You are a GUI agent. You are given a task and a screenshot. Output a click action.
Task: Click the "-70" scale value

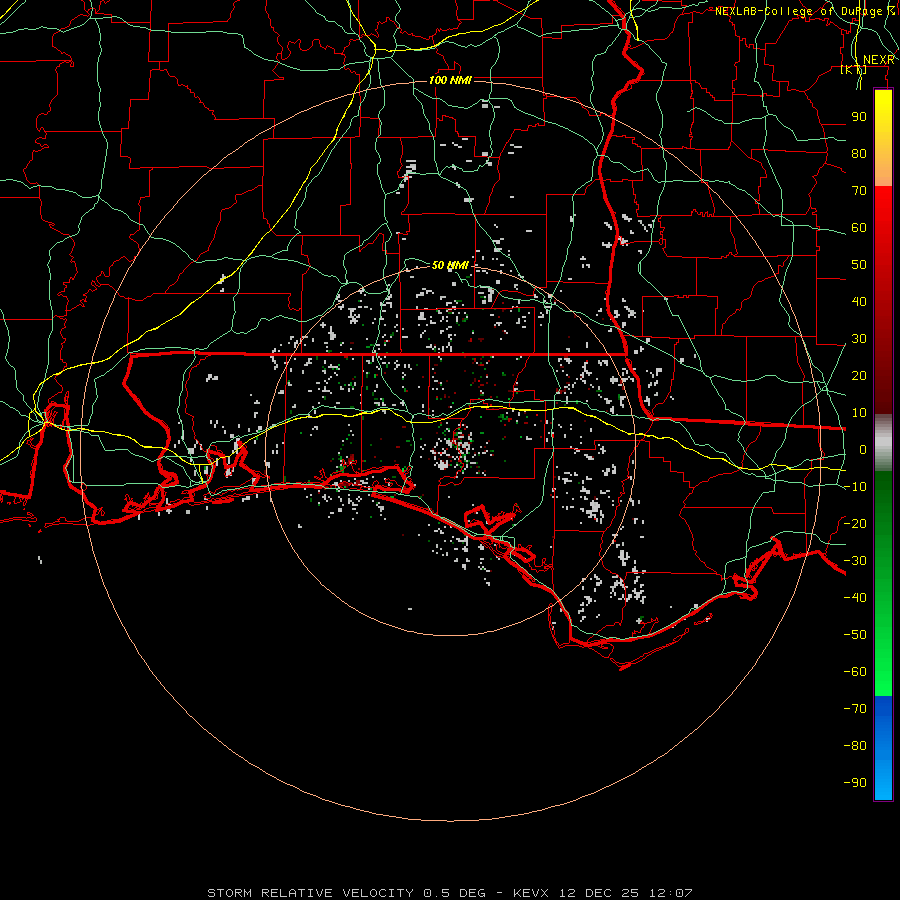[x=855, y=708]
